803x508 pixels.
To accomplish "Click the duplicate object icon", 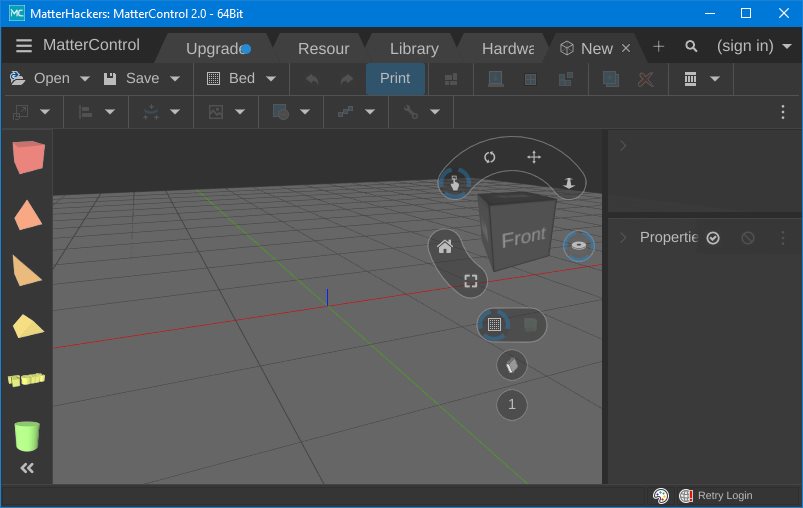I will (611, 79).
